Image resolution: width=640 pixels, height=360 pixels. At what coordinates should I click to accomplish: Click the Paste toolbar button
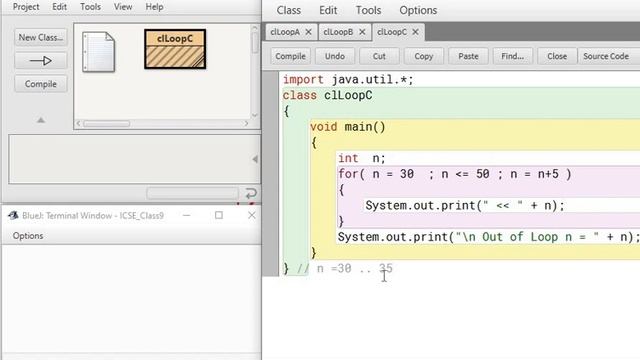pyautogui.click(x=468, y=56)
